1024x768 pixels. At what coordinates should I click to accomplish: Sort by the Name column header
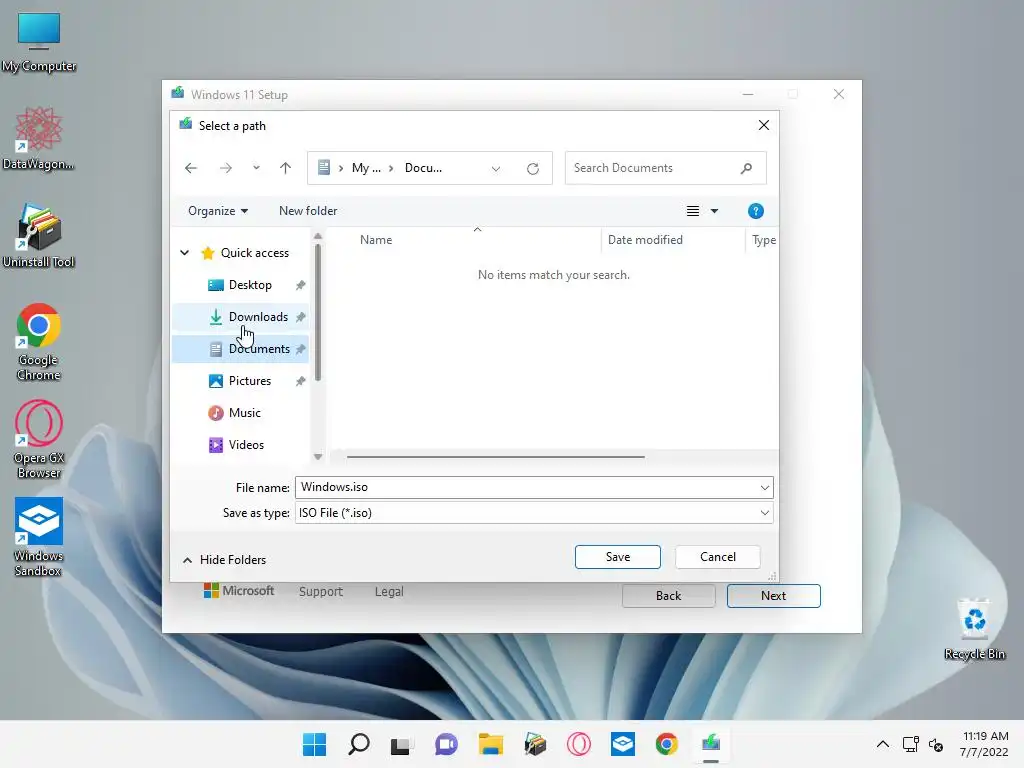click(x=376, y=240)
